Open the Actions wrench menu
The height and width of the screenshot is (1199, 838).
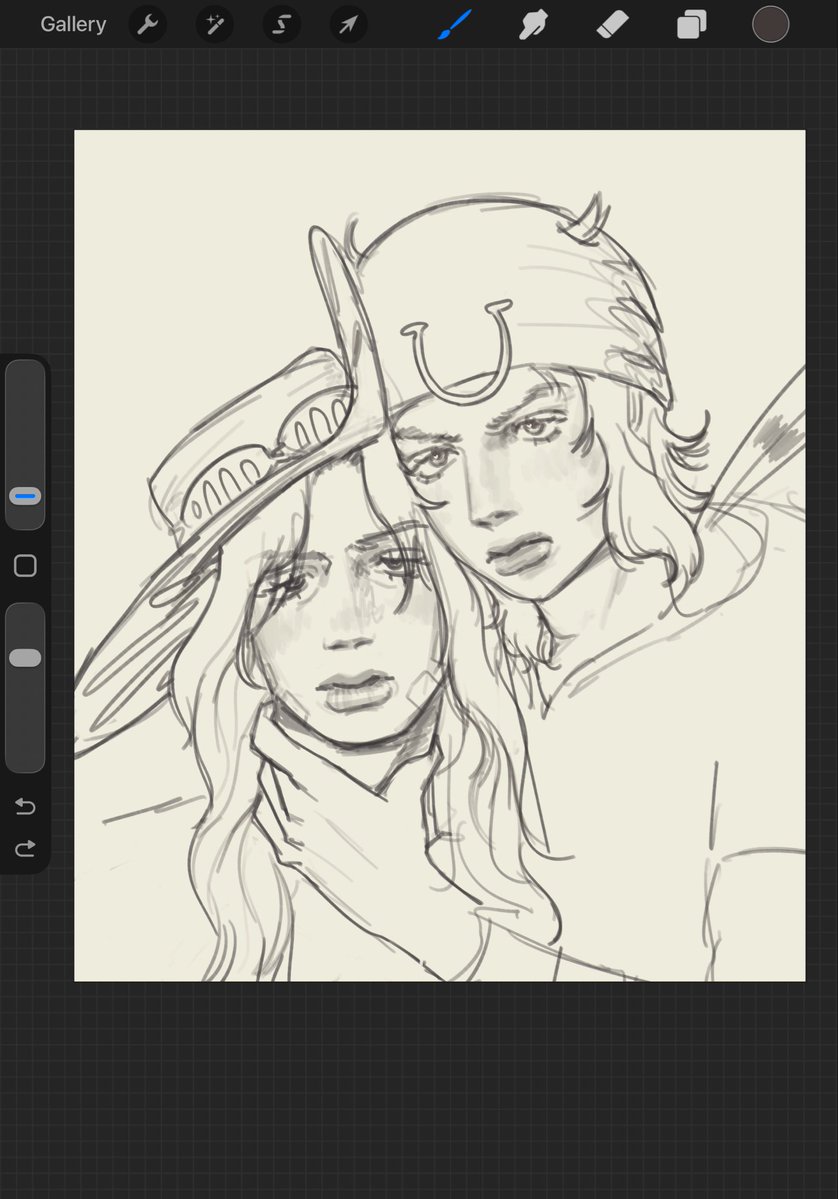[147, 24]
